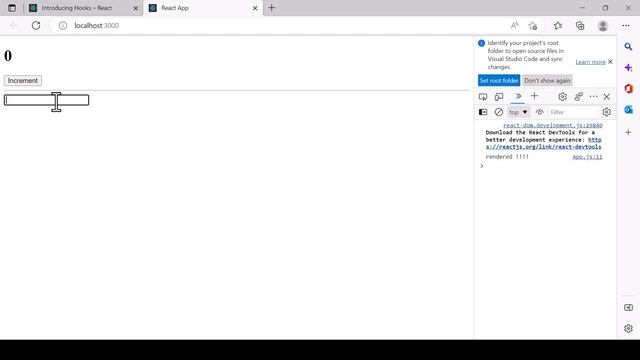Open console settings gear
The height and width of the screenshot is (360, 640).
[607, 112]
